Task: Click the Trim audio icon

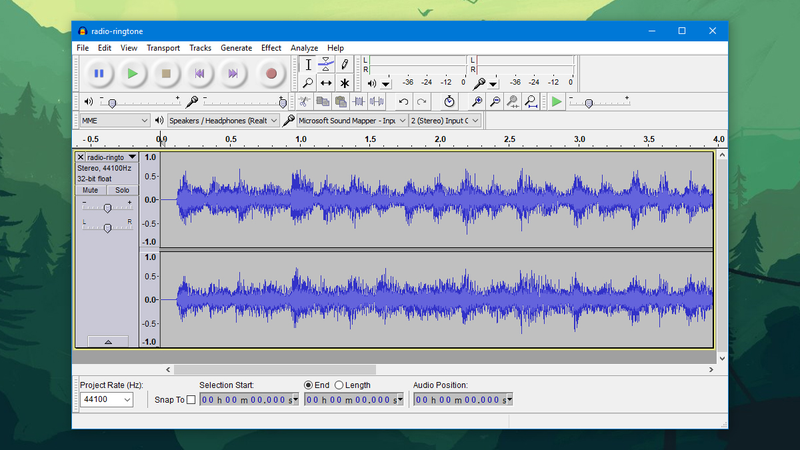Action: click(x=359, y=102)
